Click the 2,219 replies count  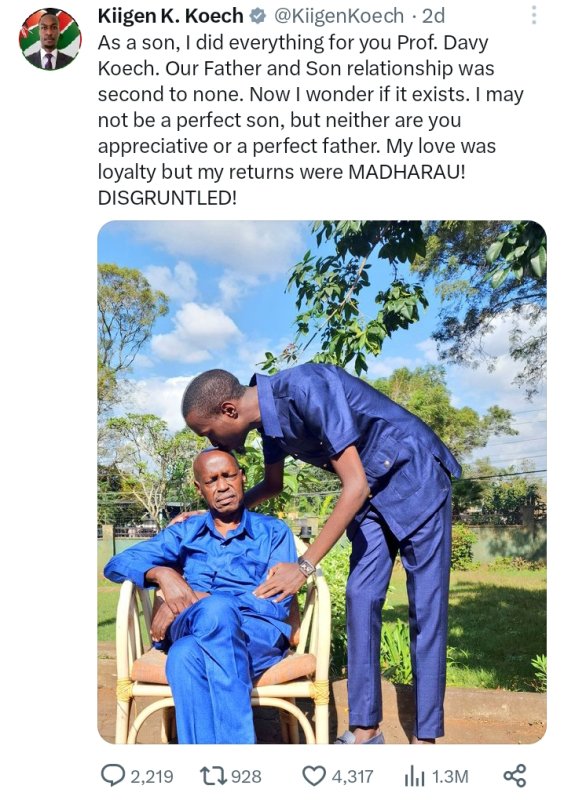[x=152, y=777]
